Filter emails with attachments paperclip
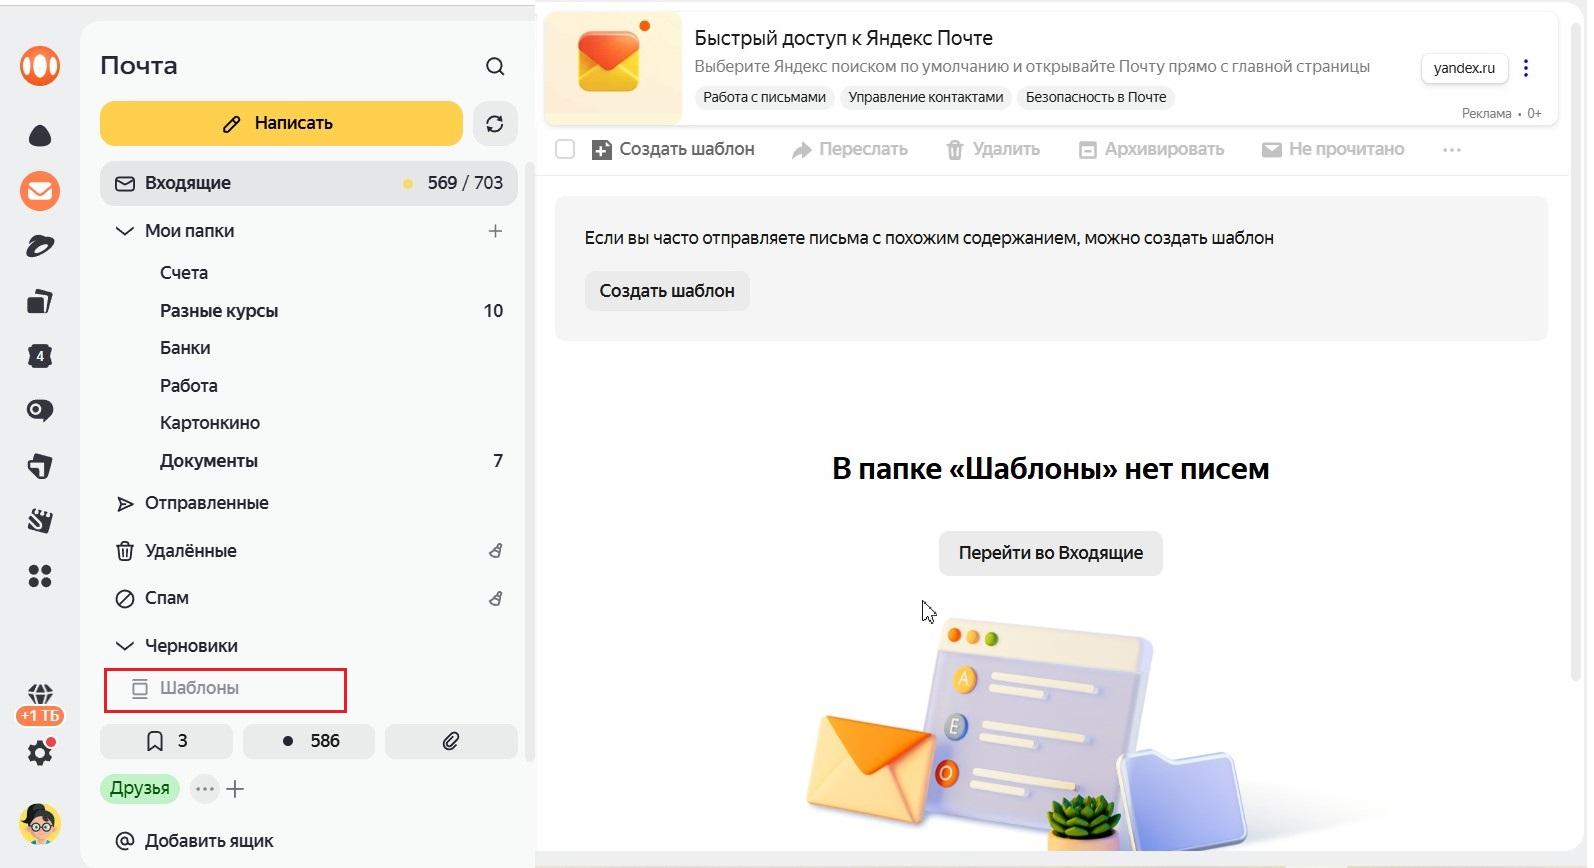Viewport: 1594px width, 868px height. 451,741
